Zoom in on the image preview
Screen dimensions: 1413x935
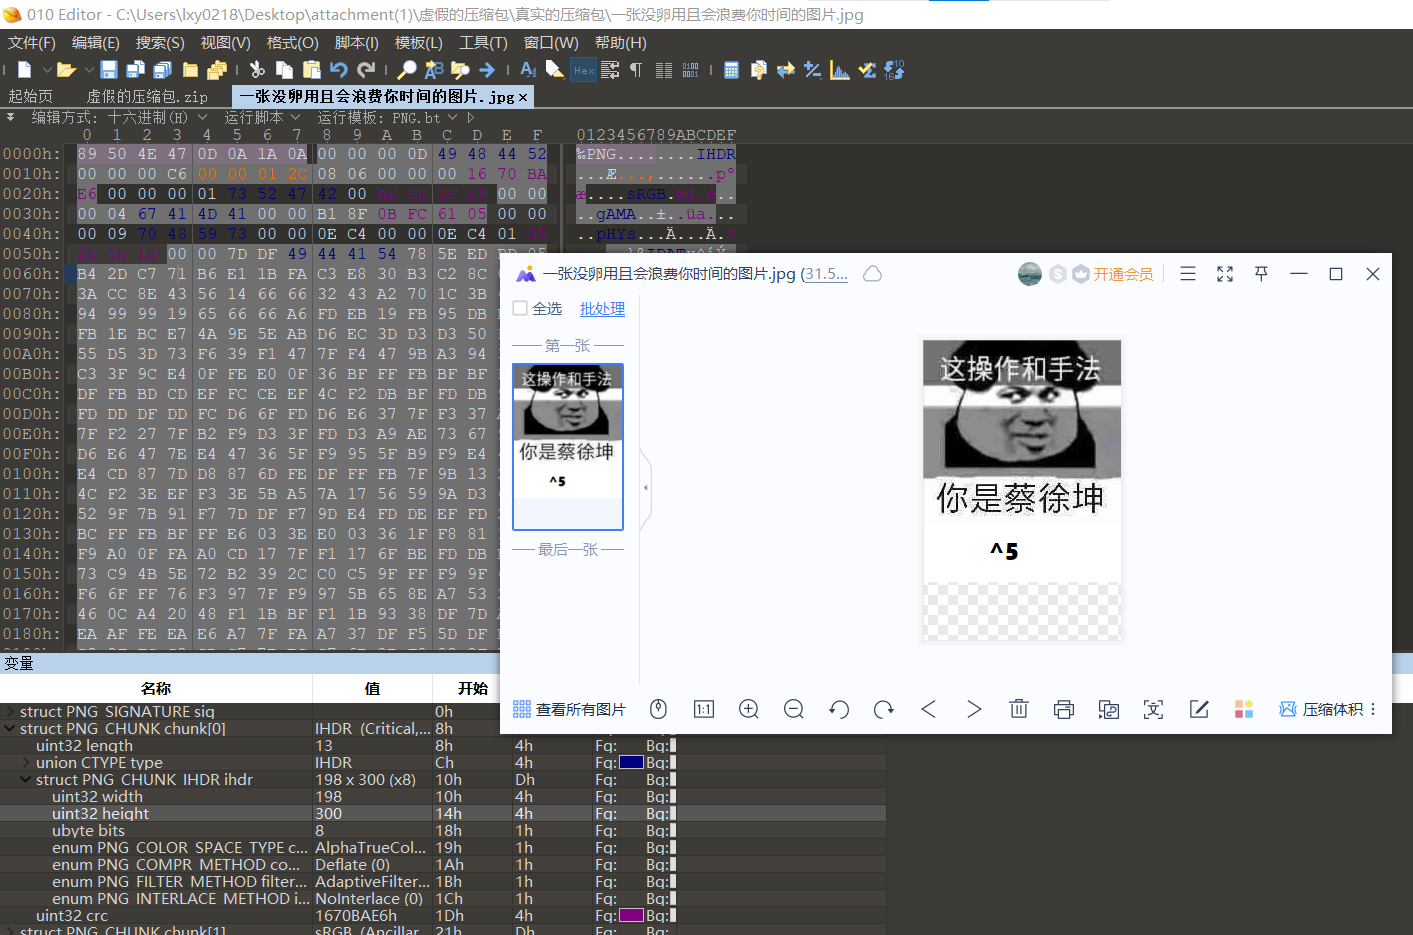click(748, 709)
